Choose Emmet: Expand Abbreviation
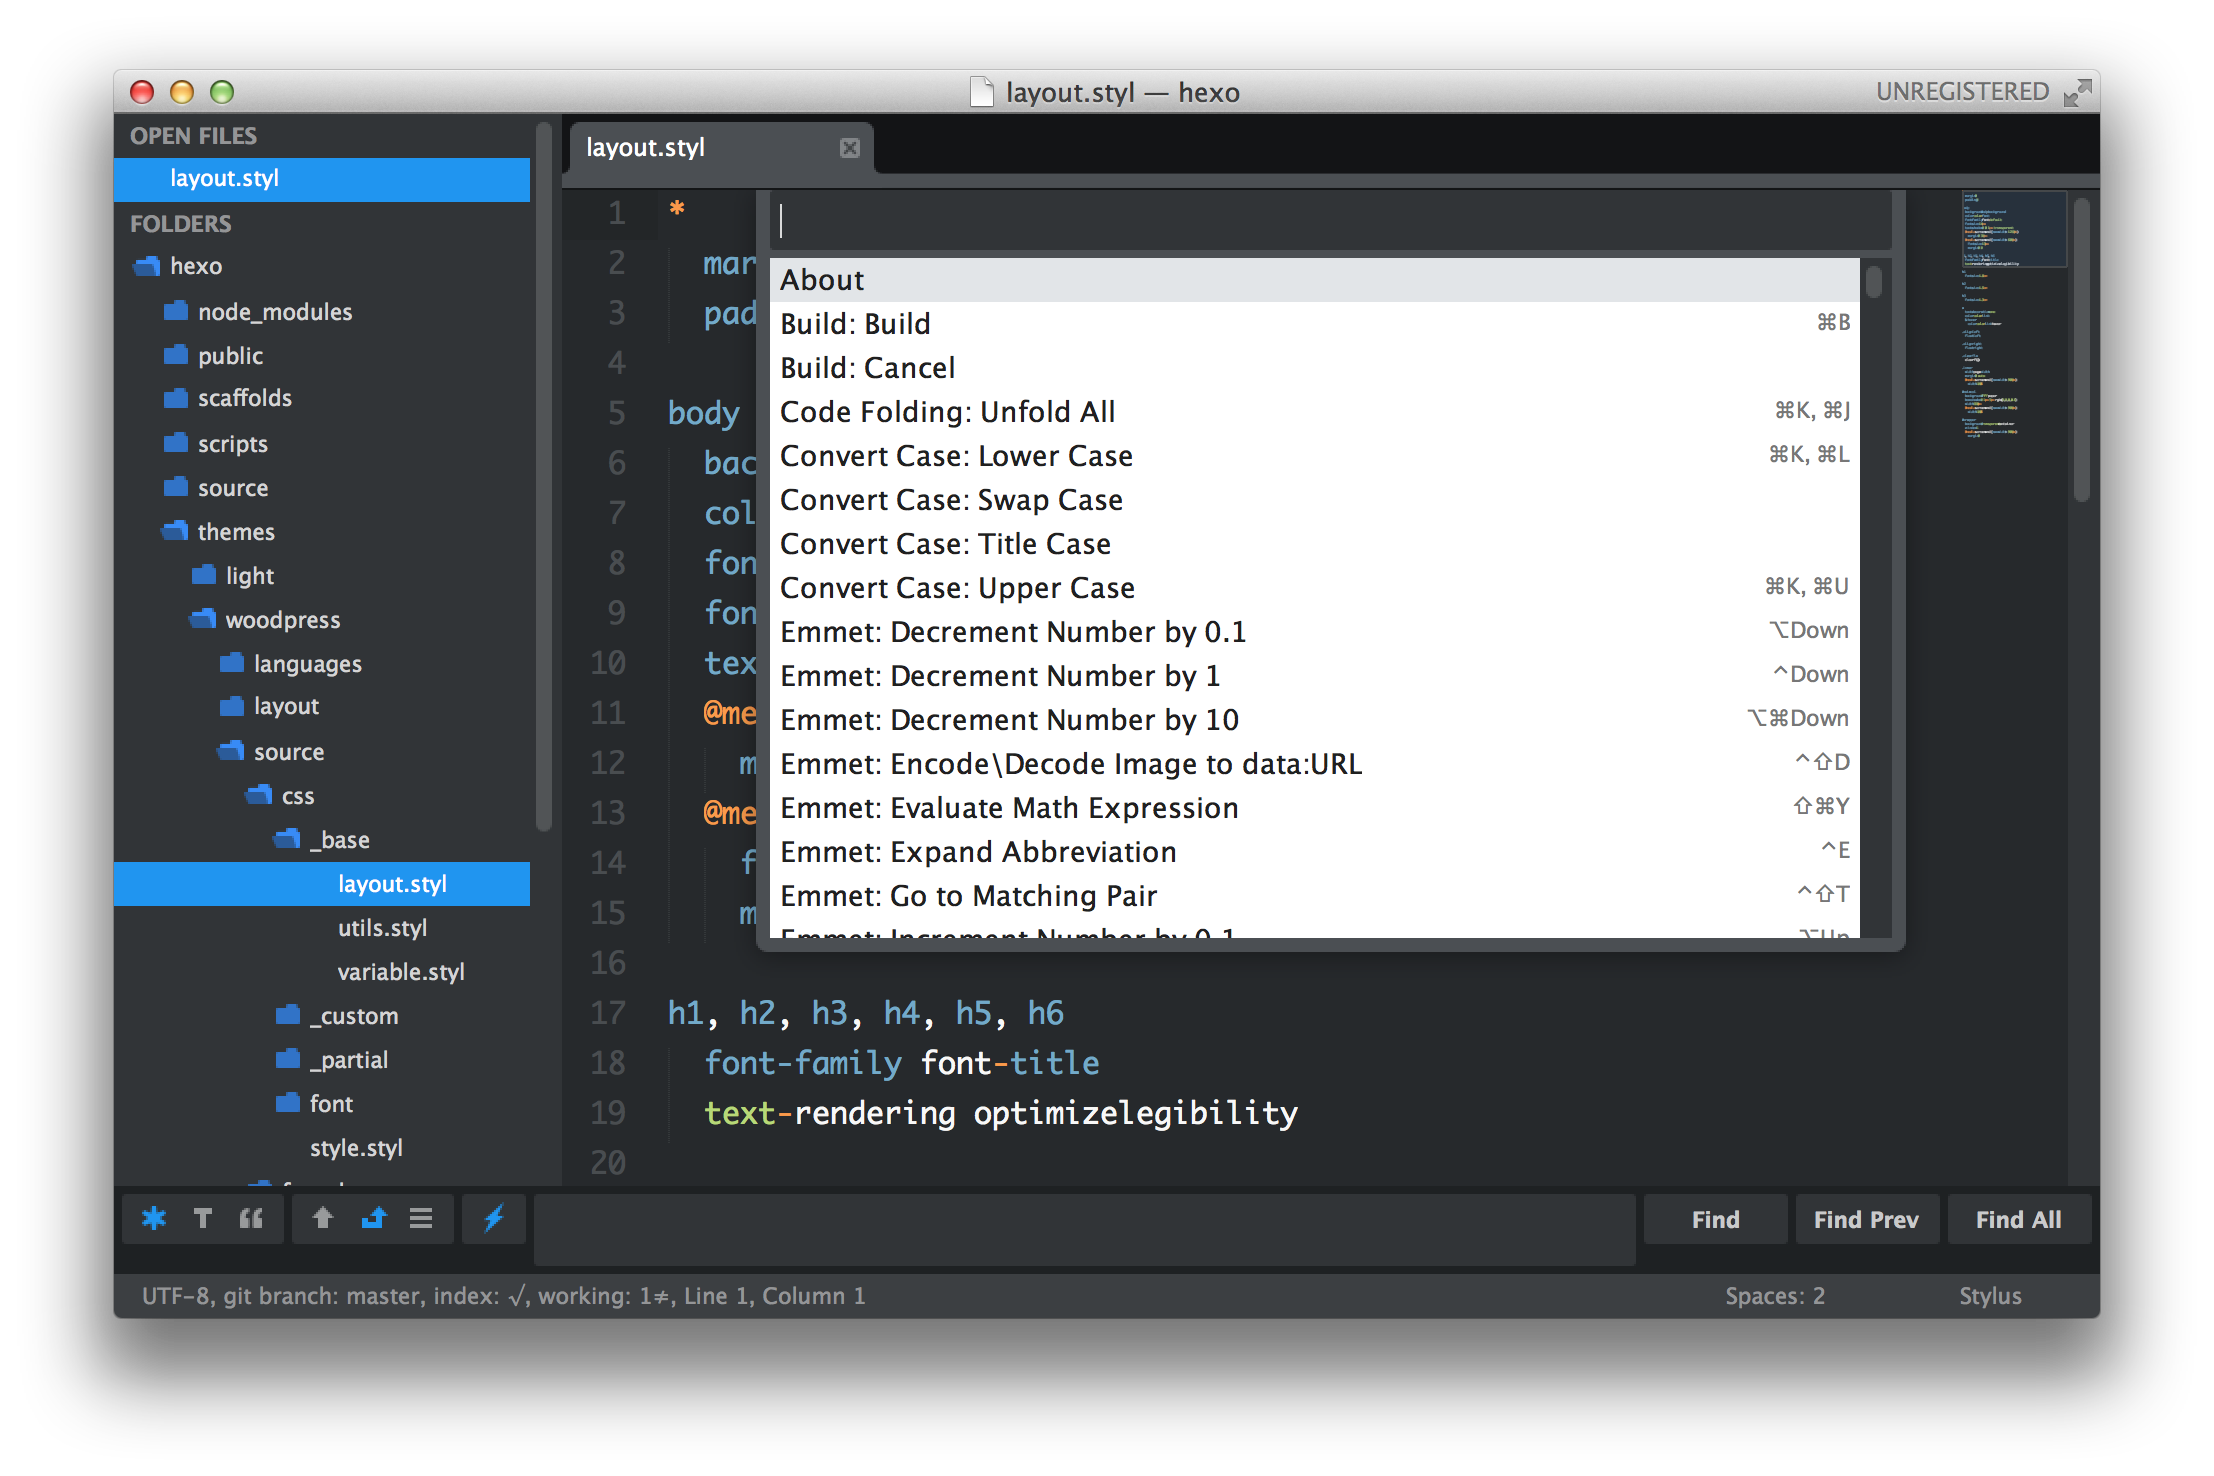 [x=1314, y=852]
